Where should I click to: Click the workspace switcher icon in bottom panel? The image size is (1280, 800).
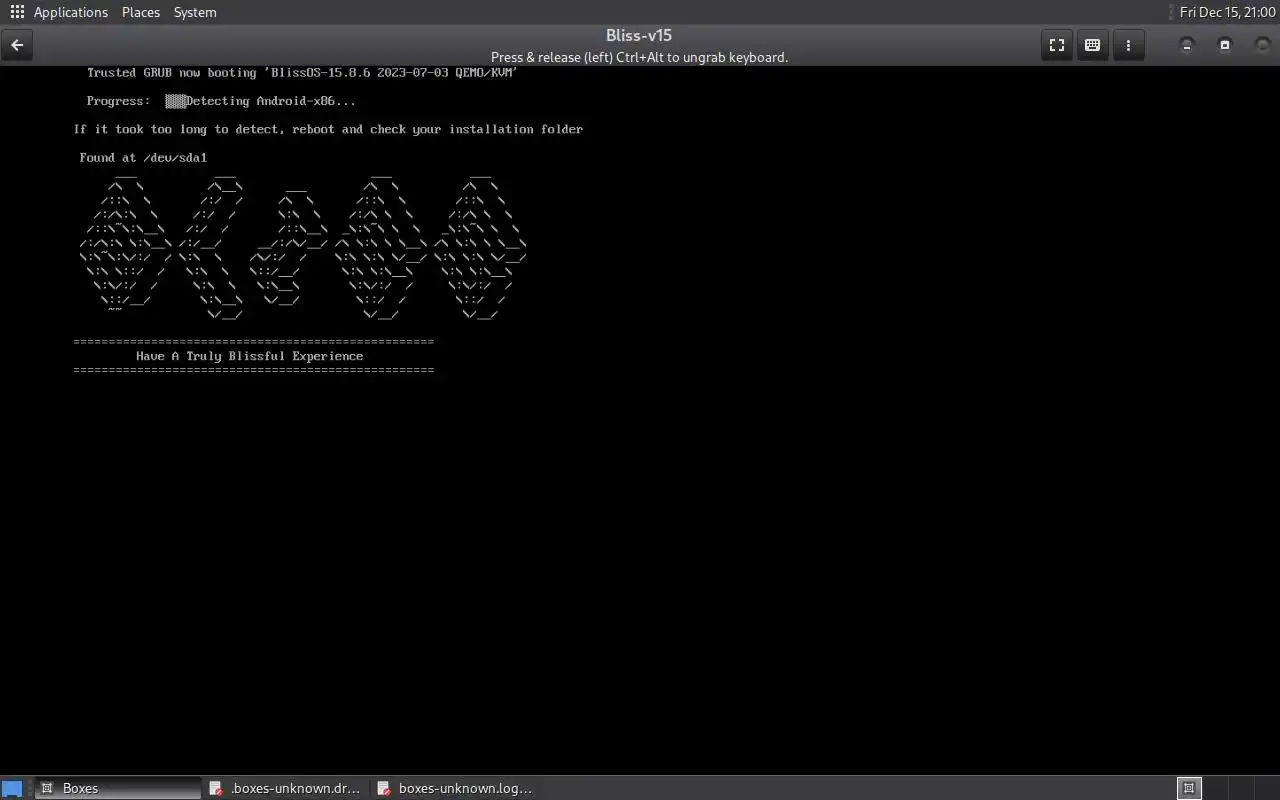pos(1189,788)
